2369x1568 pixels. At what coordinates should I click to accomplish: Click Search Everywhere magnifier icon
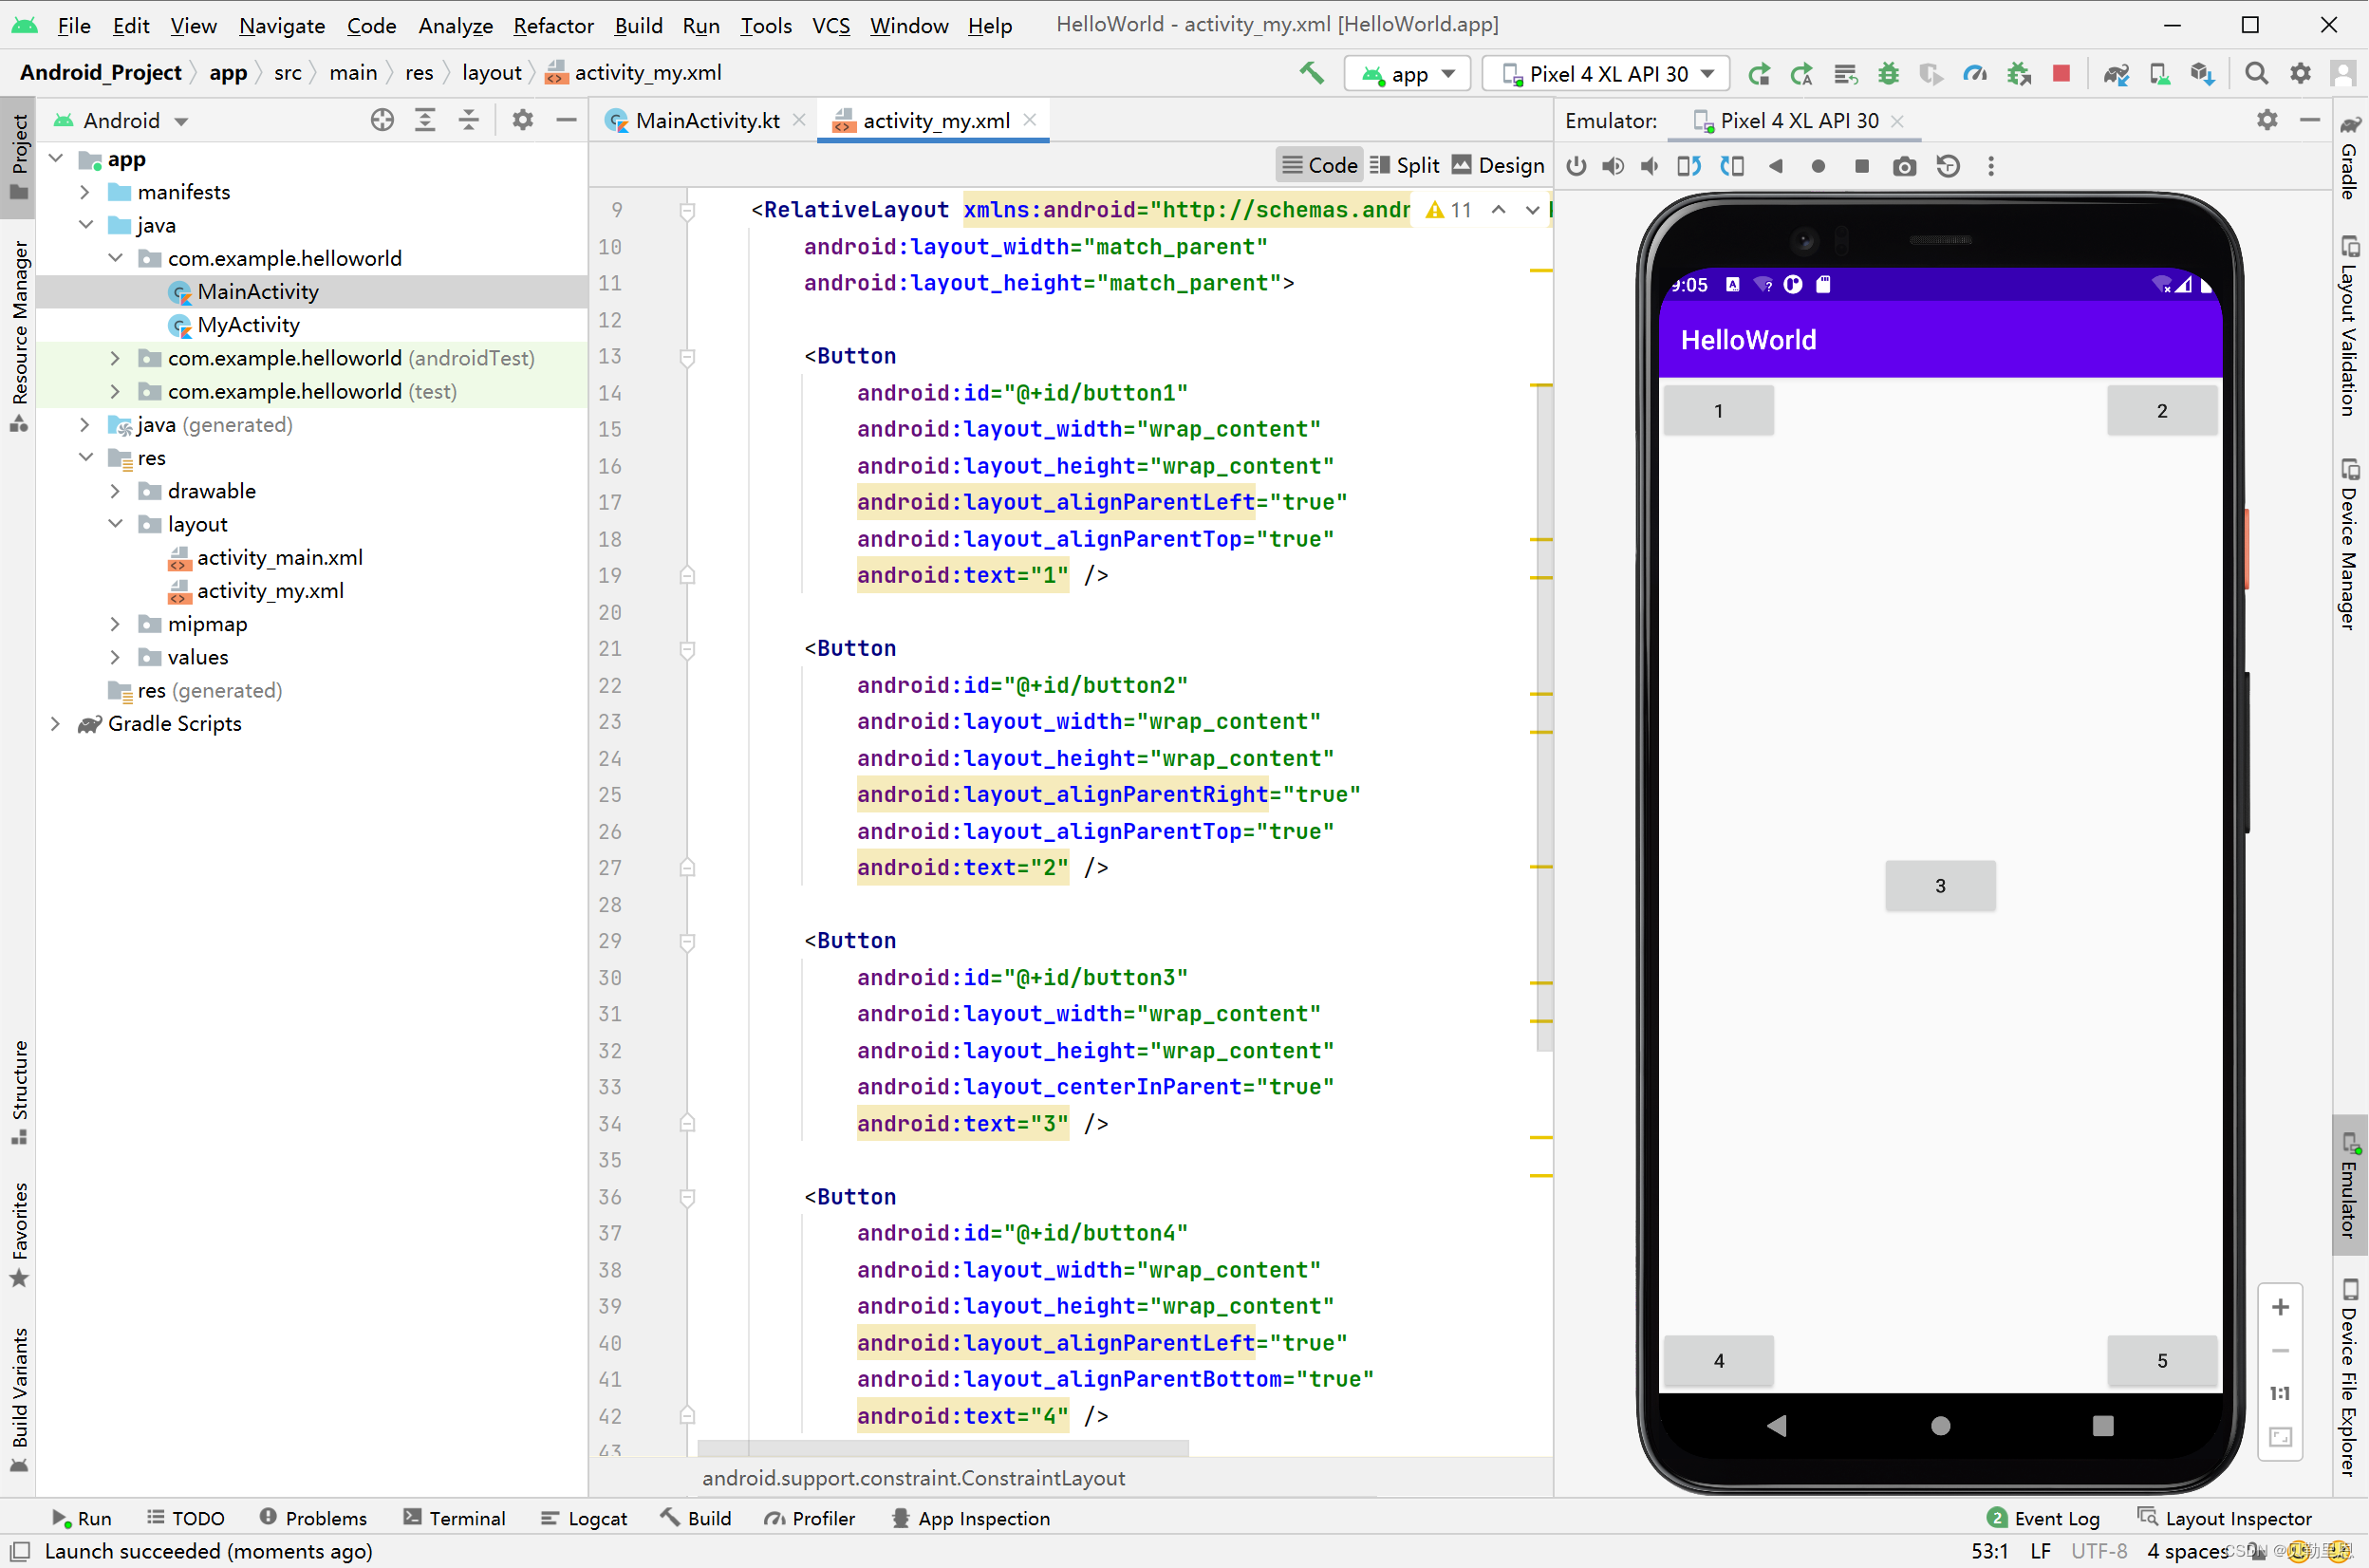[x=2256, y=73]
